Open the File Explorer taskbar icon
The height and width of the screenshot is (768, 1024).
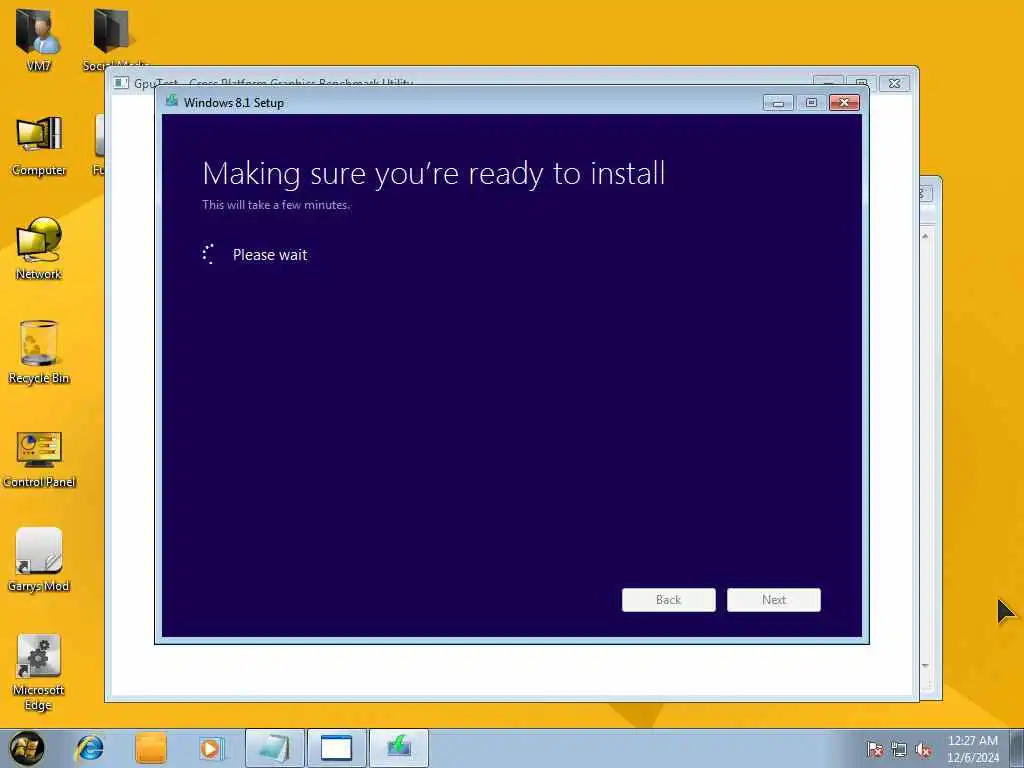click(x=151, y=748)
